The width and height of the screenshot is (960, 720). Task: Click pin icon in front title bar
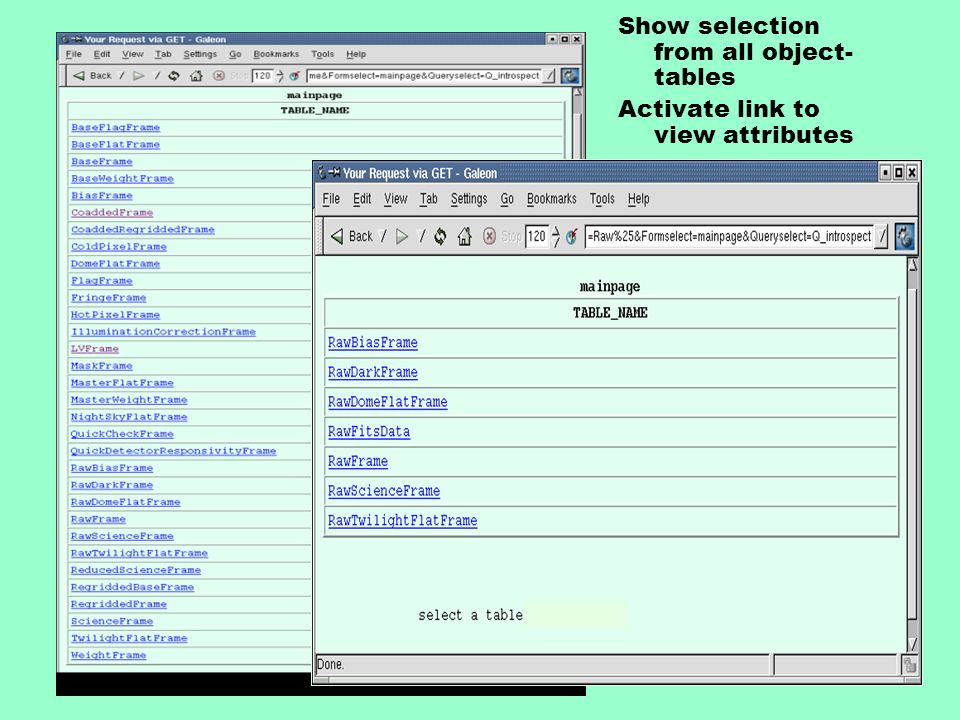[x=334, y=173]
